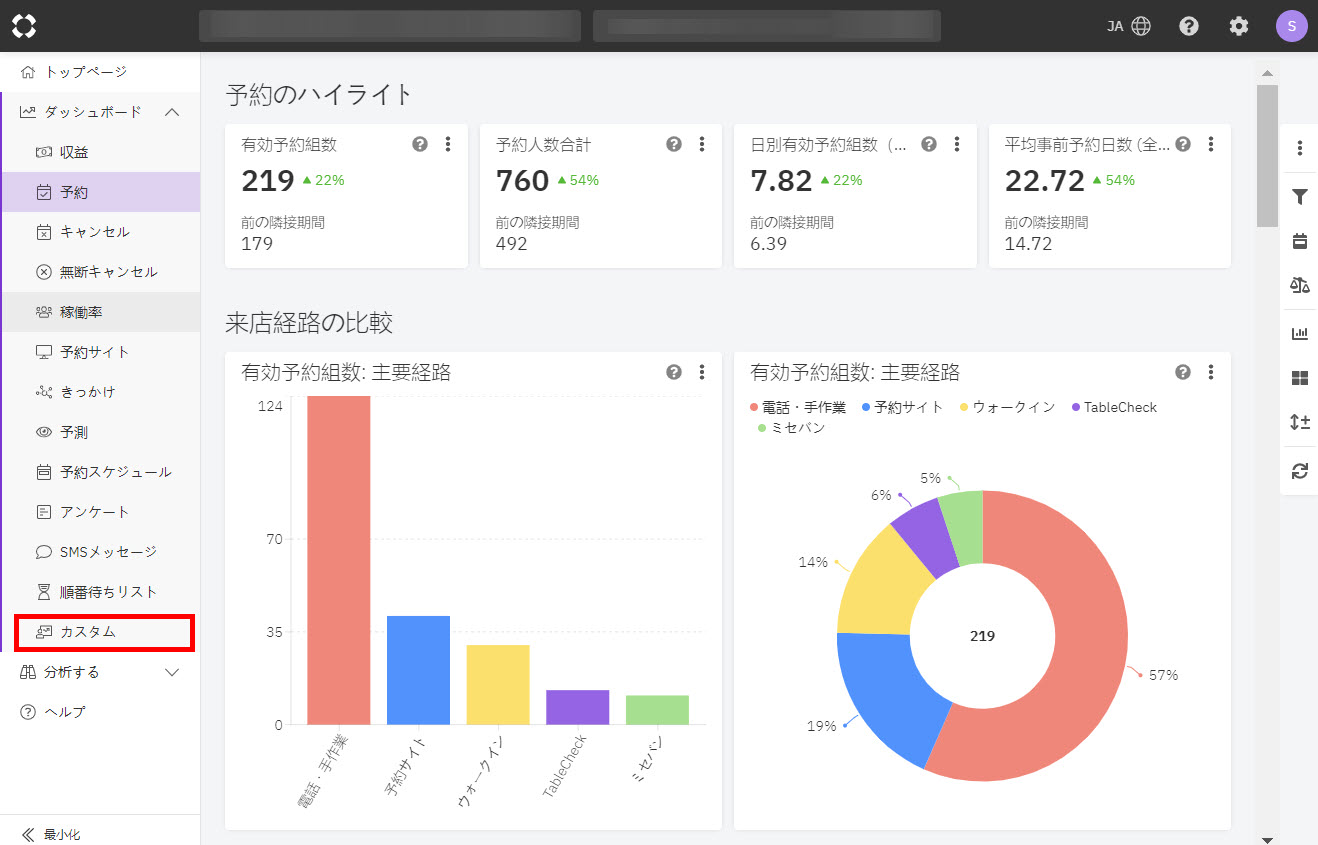
Task: Click scrollbar down arrow
Action: click(1267, 838)
